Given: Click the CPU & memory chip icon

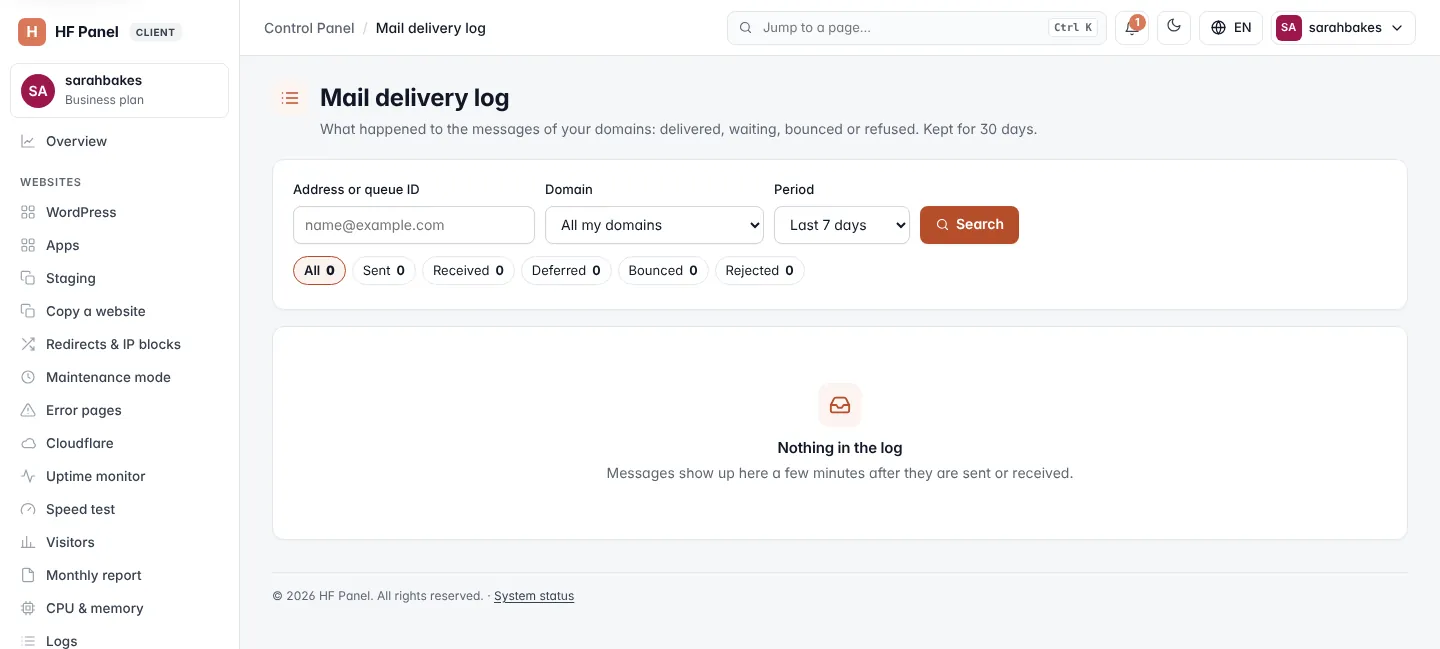Looking at the screenshot, I should click(x=28, y=608).
